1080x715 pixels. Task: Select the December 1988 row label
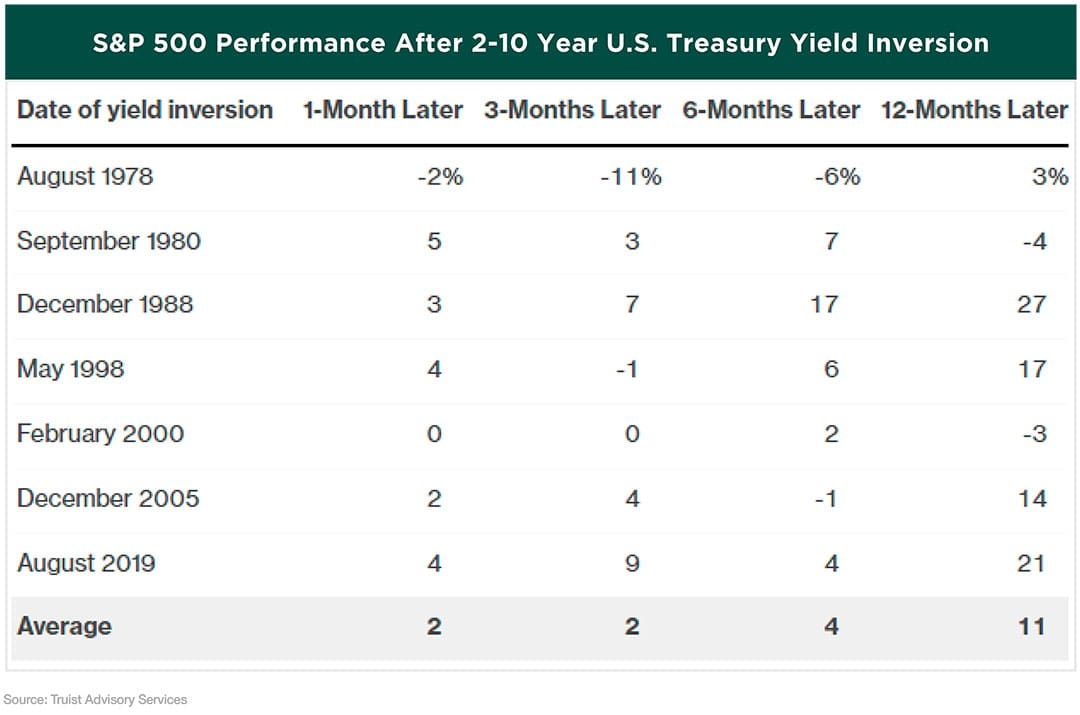tap(105, 305)
